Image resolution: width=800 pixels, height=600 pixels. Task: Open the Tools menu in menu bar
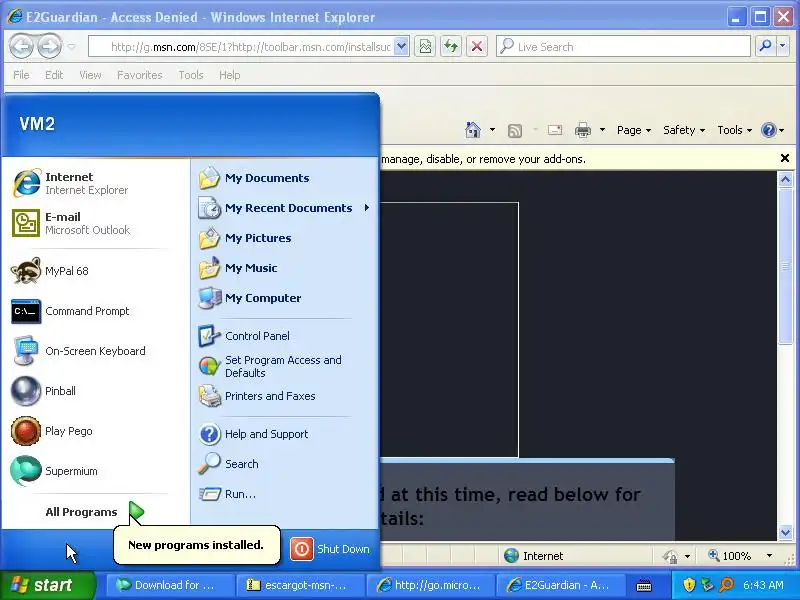(x=191, y=75)
